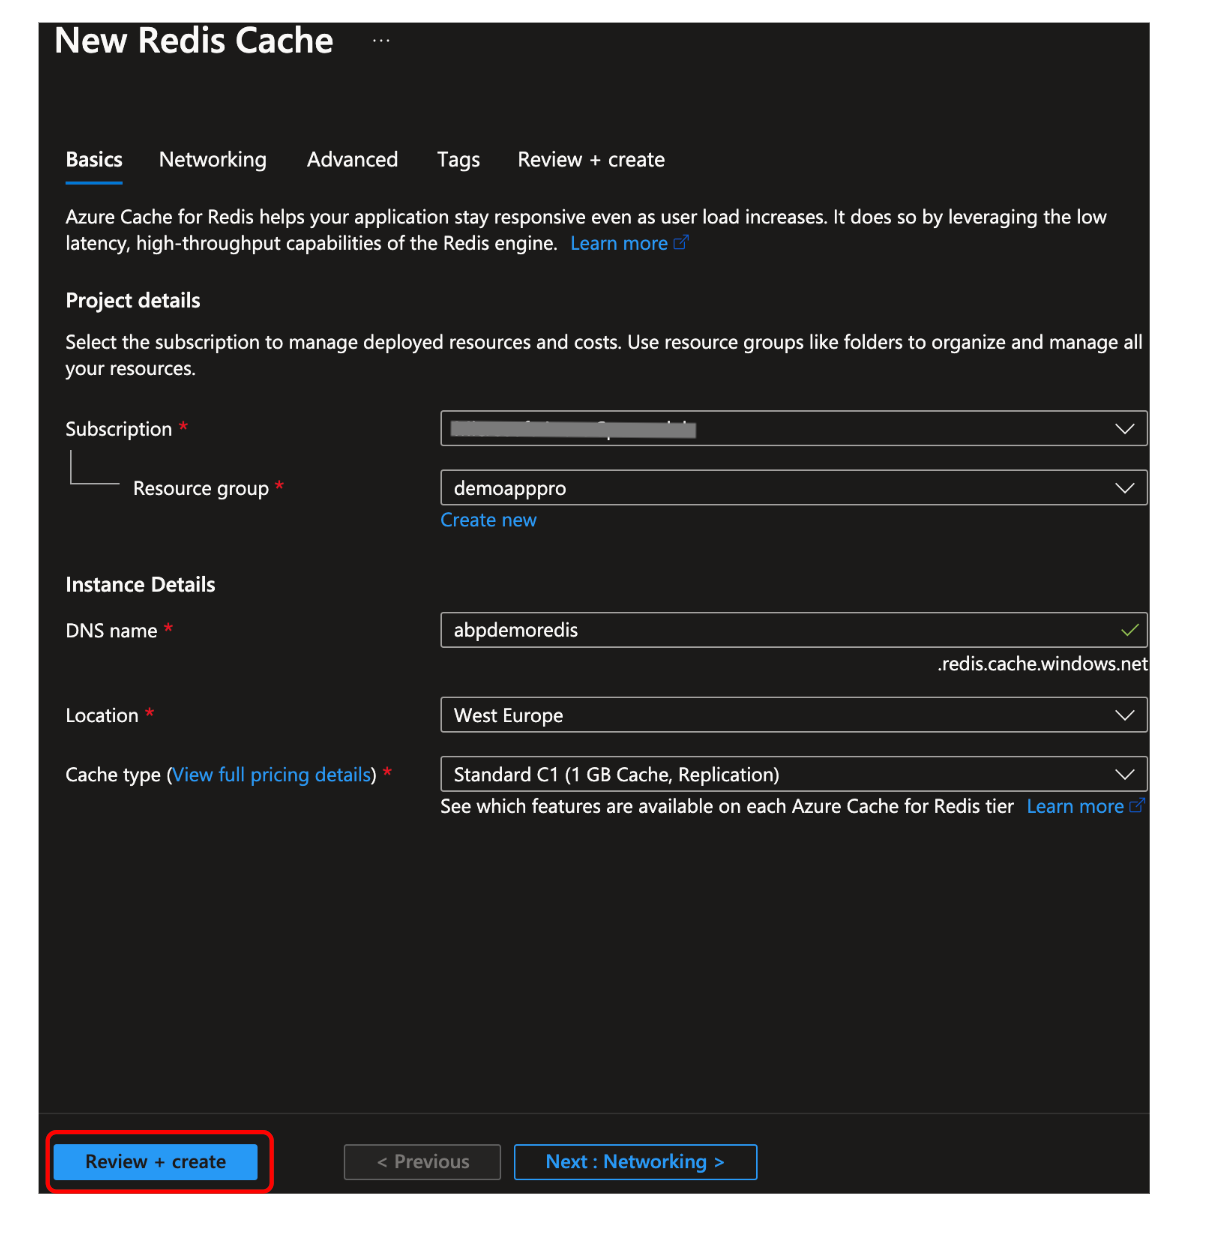The height and width of the screenshot is (1240, 1208).
Task: Click the Previous button
Action: pyautogui.click(x=422, y=1162)
